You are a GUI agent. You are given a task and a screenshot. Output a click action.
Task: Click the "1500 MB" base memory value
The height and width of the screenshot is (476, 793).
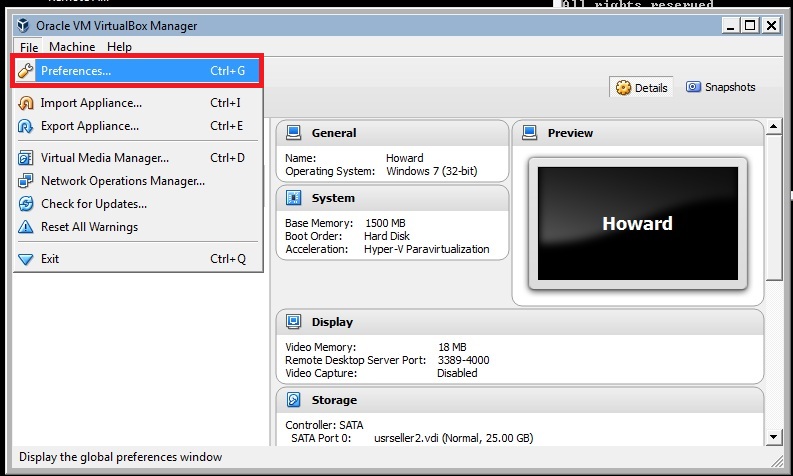385,223
